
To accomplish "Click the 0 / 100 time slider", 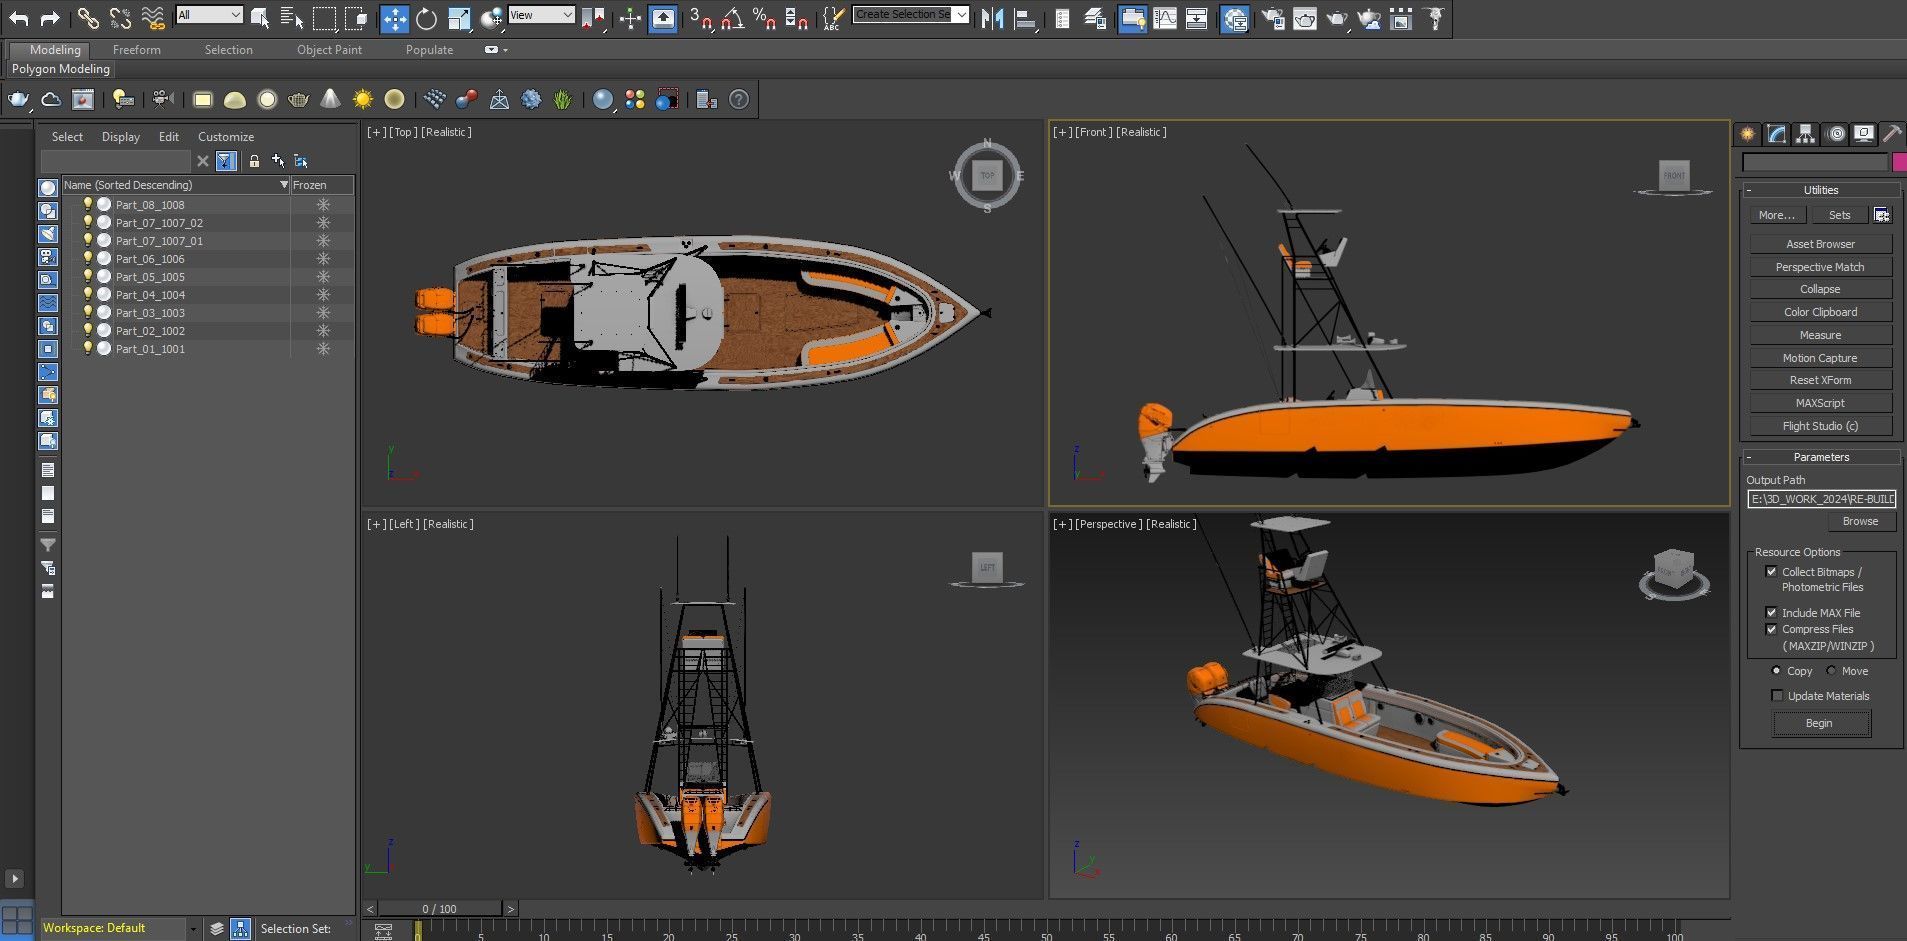I will point(440,909).
